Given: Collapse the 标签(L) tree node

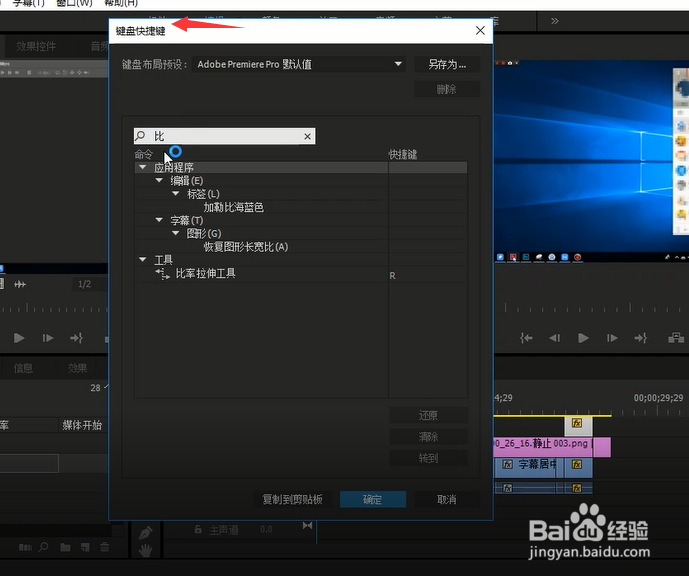Looking at the screenshot, I should click(x=176, y=193).
